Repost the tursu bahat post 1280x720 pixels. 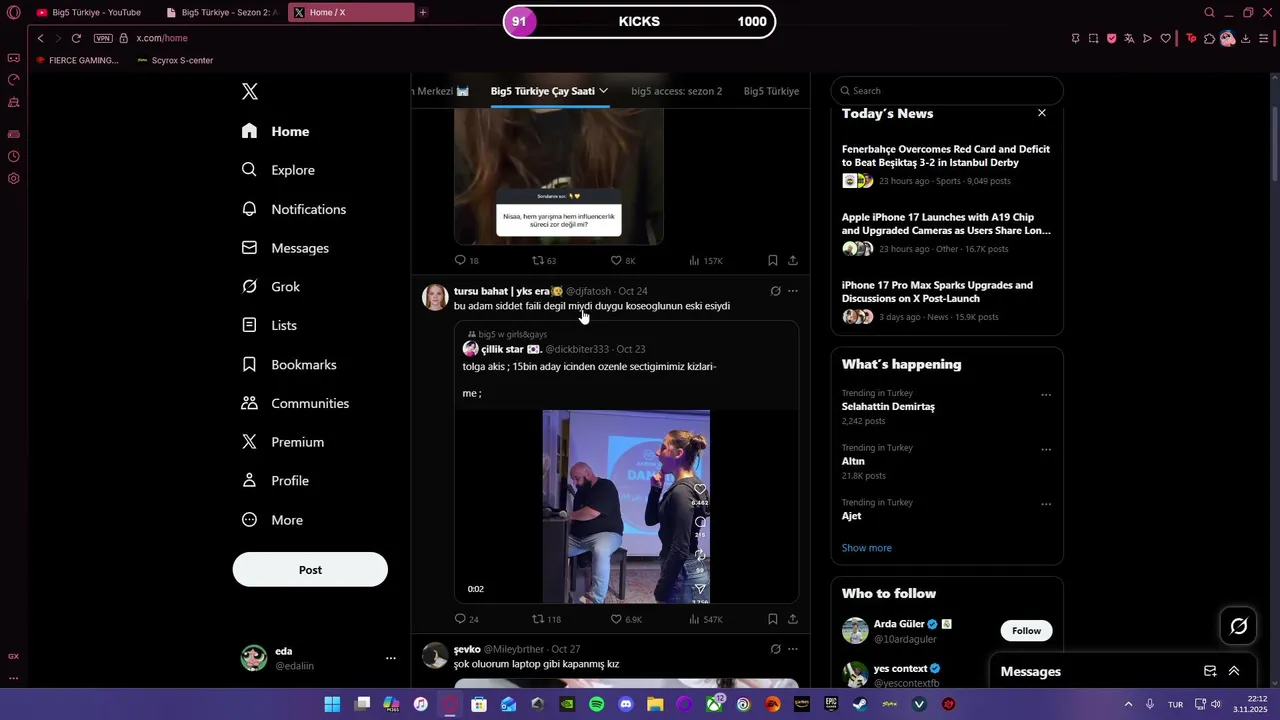pos(546,619)
